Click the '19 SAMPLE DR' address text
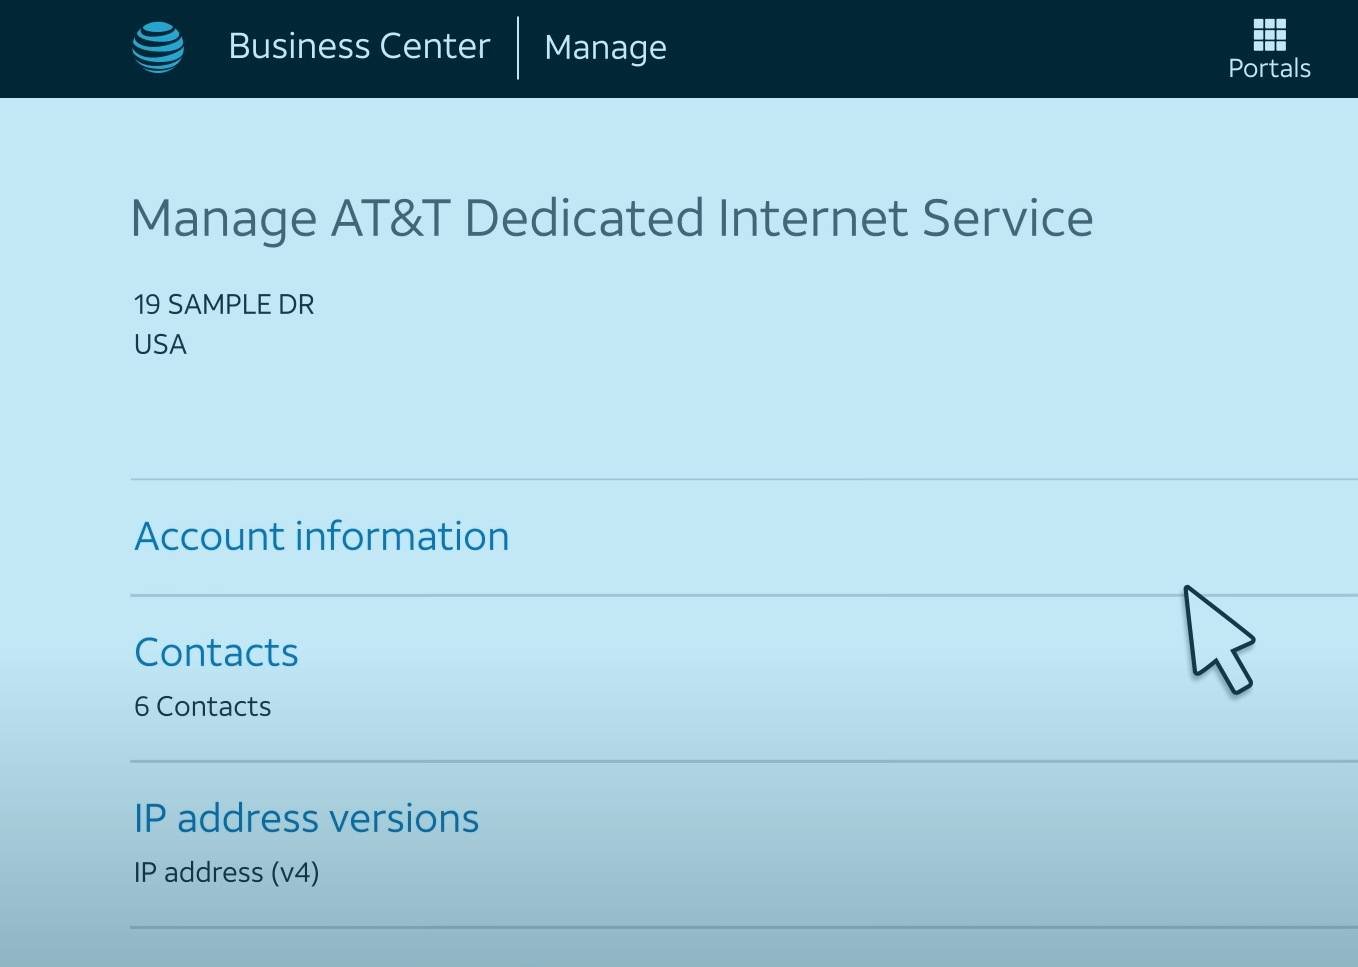 click(224, 305)
